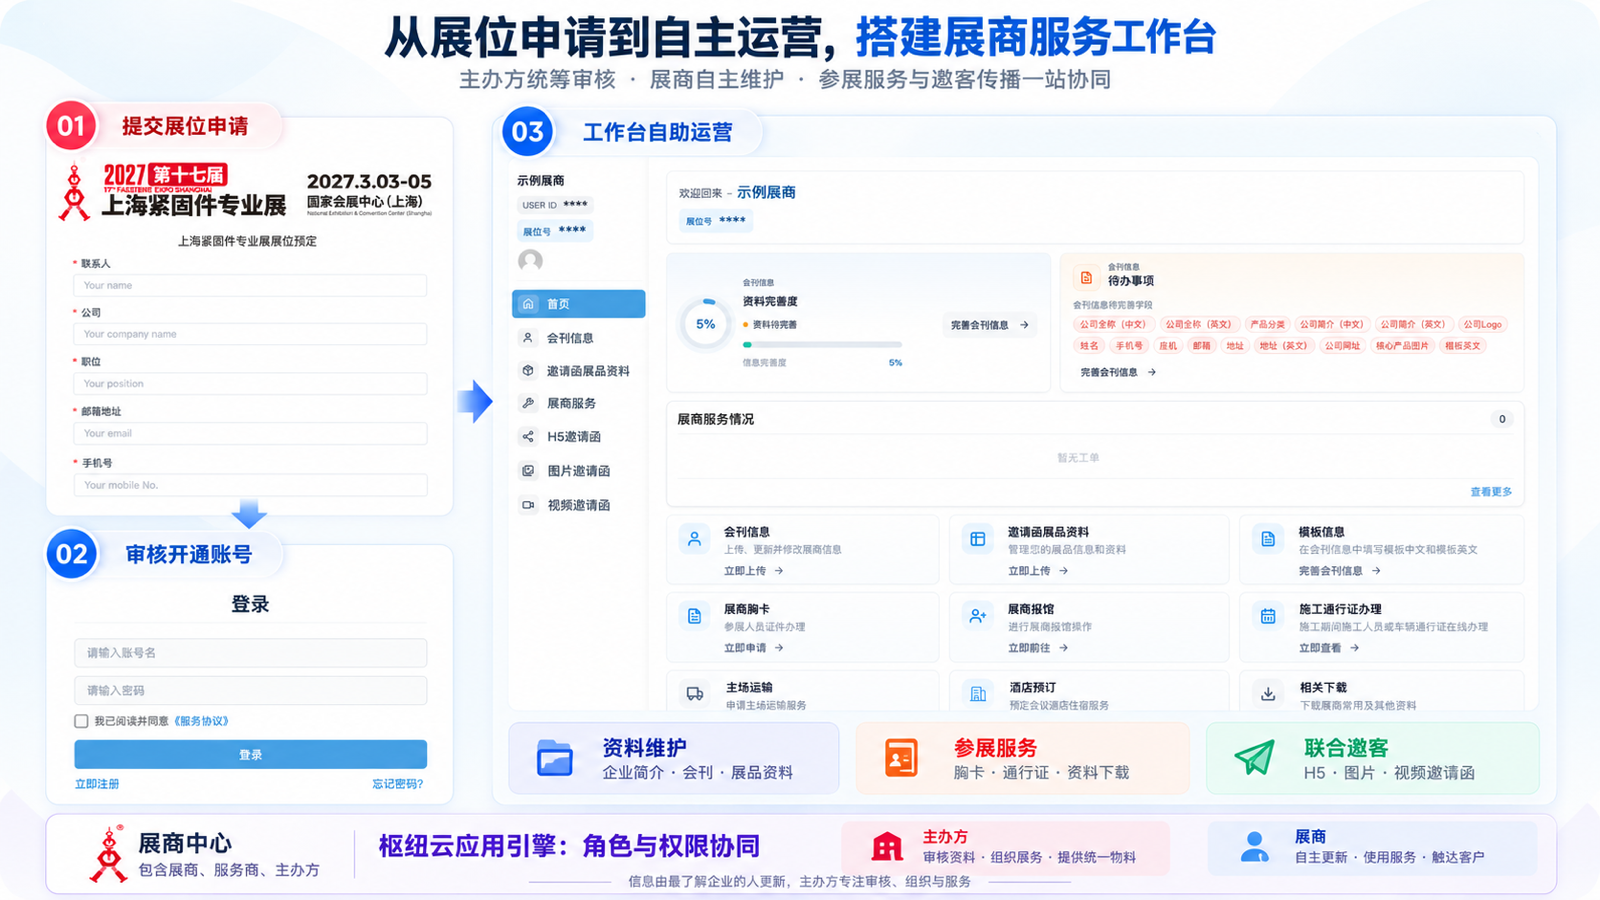Viewport: 1600px width, 900px height.
Task: Click the 5% circular progress indicator
Action: (x=706, y=324)
